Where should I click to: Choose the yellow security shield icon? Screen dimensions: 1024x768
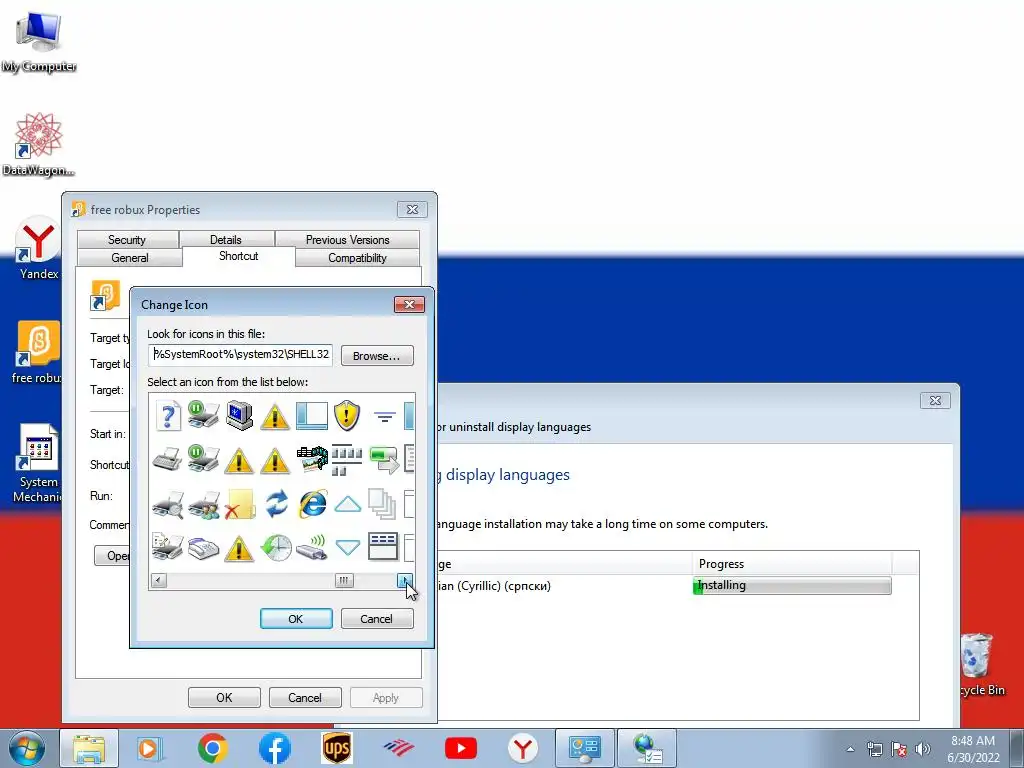(347, 415)
